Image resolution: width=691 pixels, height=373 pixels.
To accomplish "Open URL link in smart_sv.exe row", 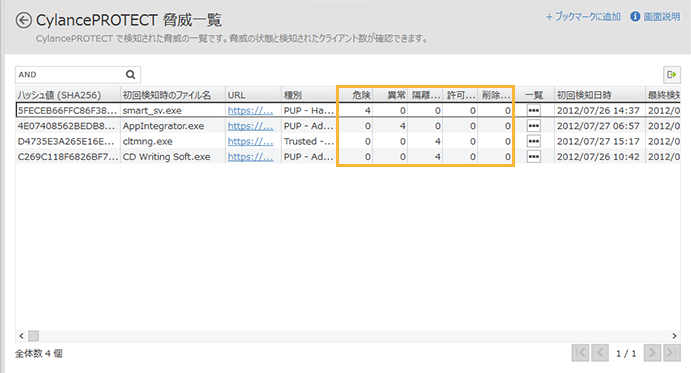I will coord(250,111).
